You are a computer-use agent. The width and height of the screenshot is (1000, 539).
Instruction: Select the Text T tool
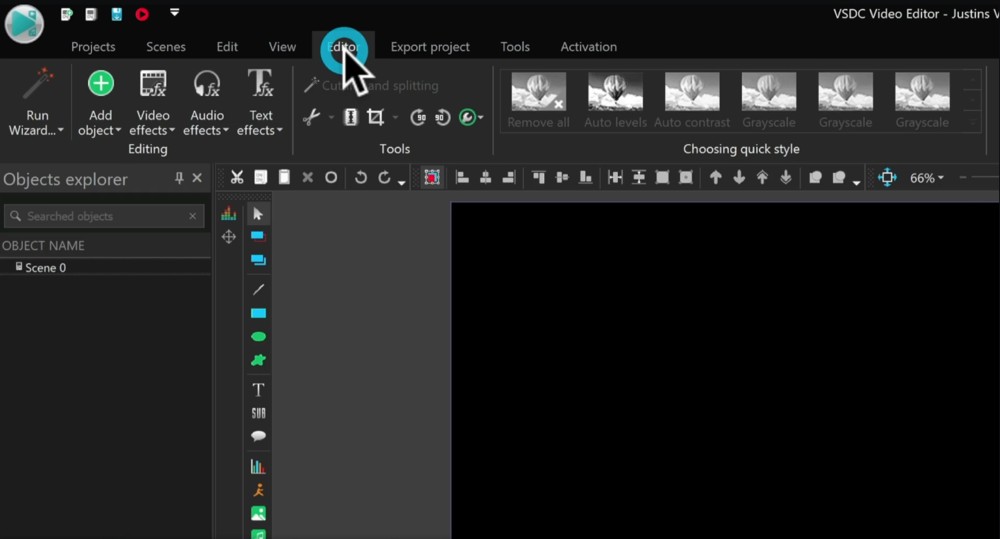point(258,389)
